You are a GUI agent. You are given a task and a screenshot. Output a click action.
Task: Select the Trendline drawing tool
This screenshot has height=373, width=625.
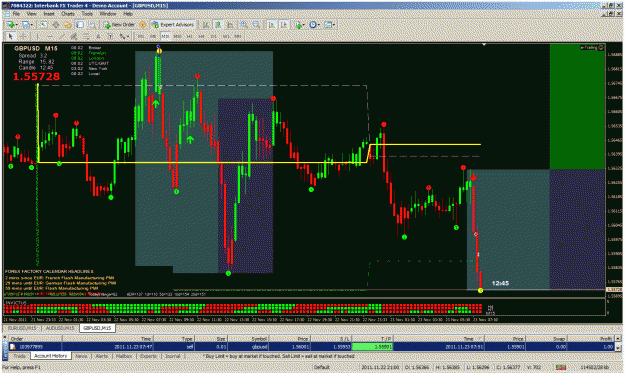pyautogui.click(x=61, y=36)
